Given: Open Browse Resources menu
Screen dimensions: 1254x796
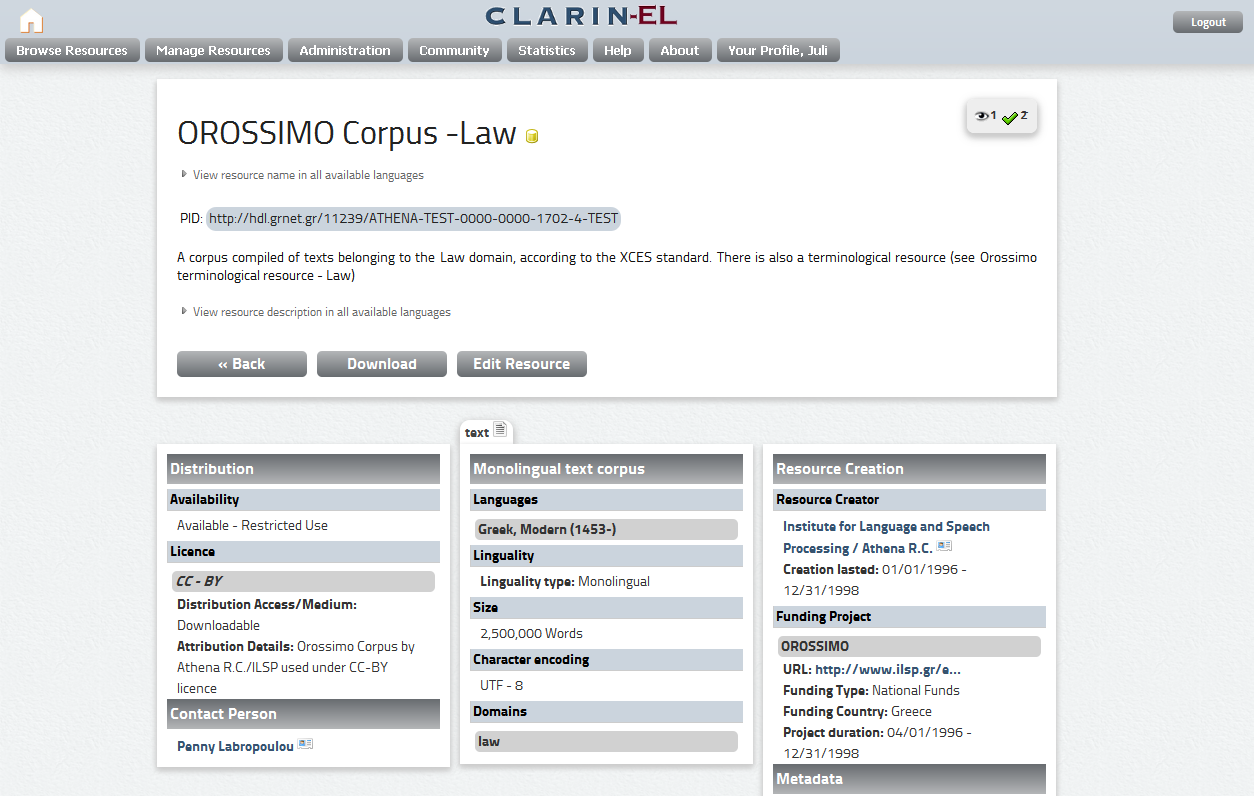Looking at the screenshot, I should (72, 50).
